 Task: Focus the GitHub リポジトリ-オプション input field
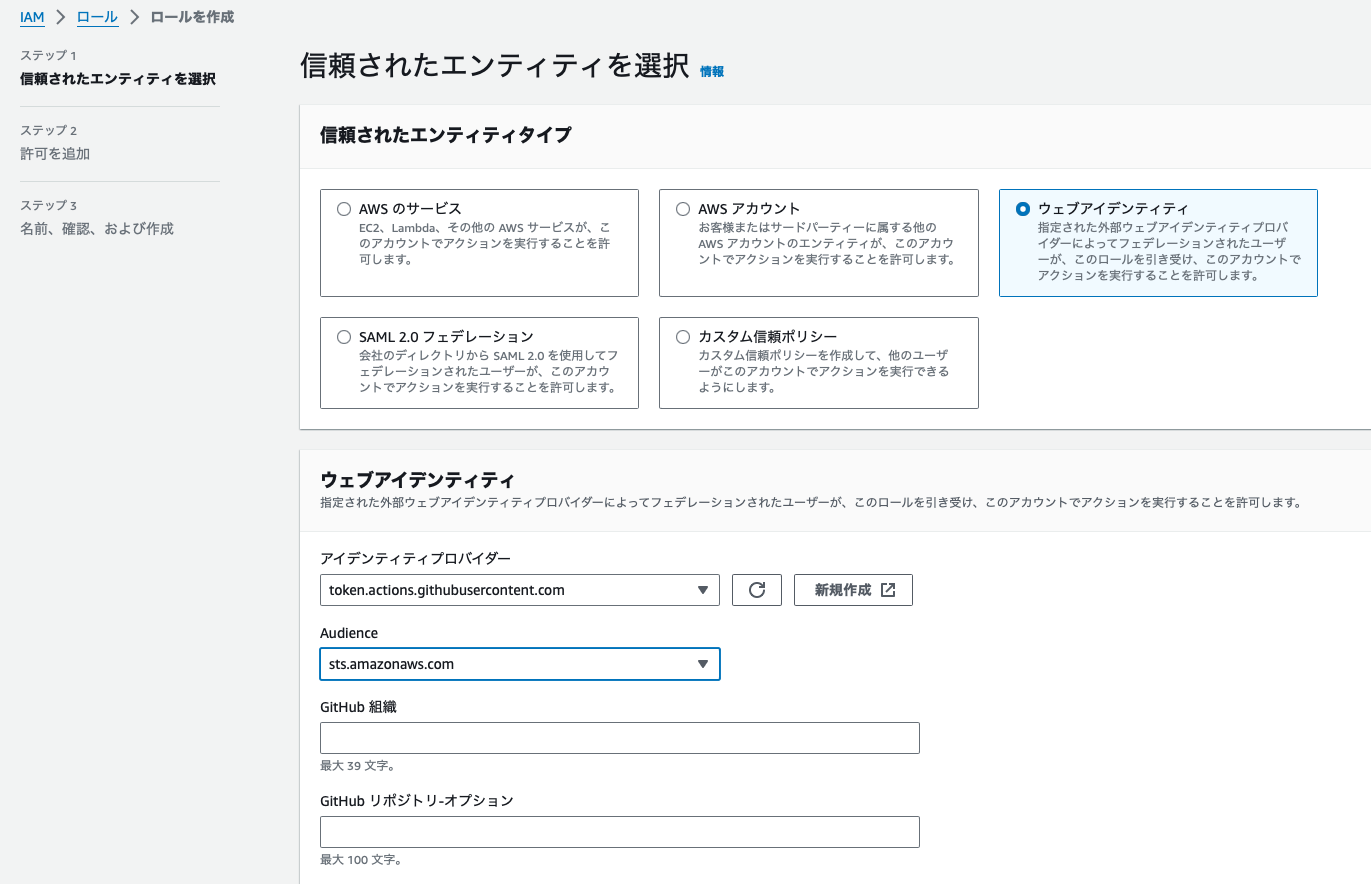click(620, 832)
